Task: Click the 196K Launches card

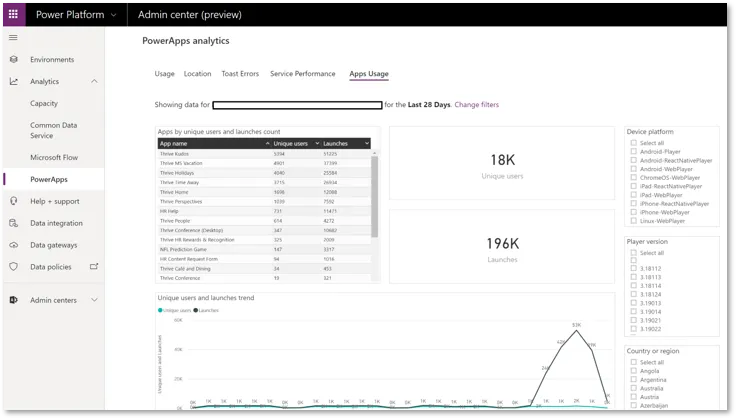Action: (502, 247)
